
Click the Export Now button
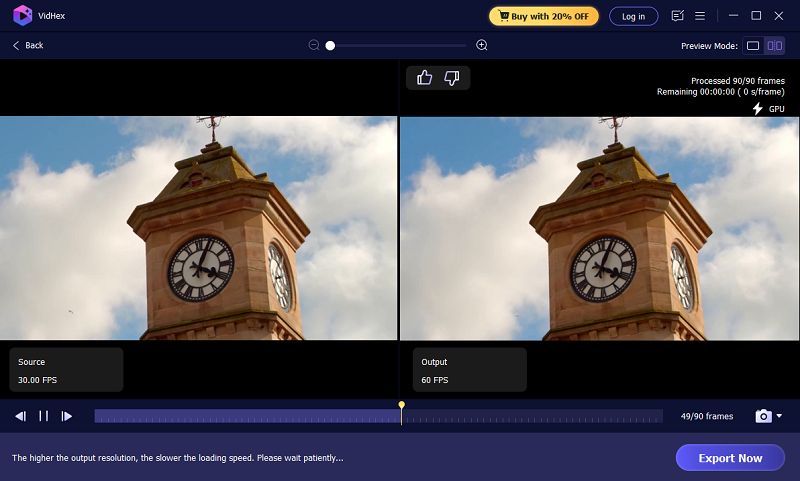(x=729, y=458)
